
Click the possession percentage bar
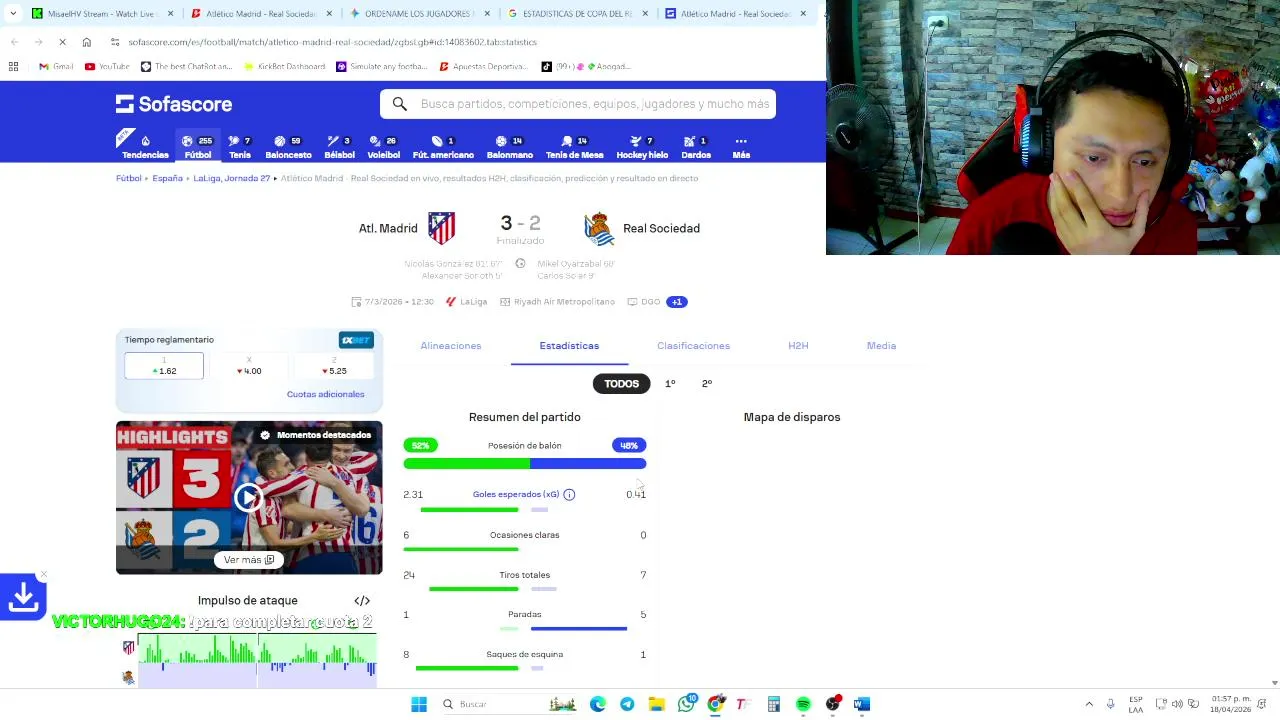click(525, 464)
